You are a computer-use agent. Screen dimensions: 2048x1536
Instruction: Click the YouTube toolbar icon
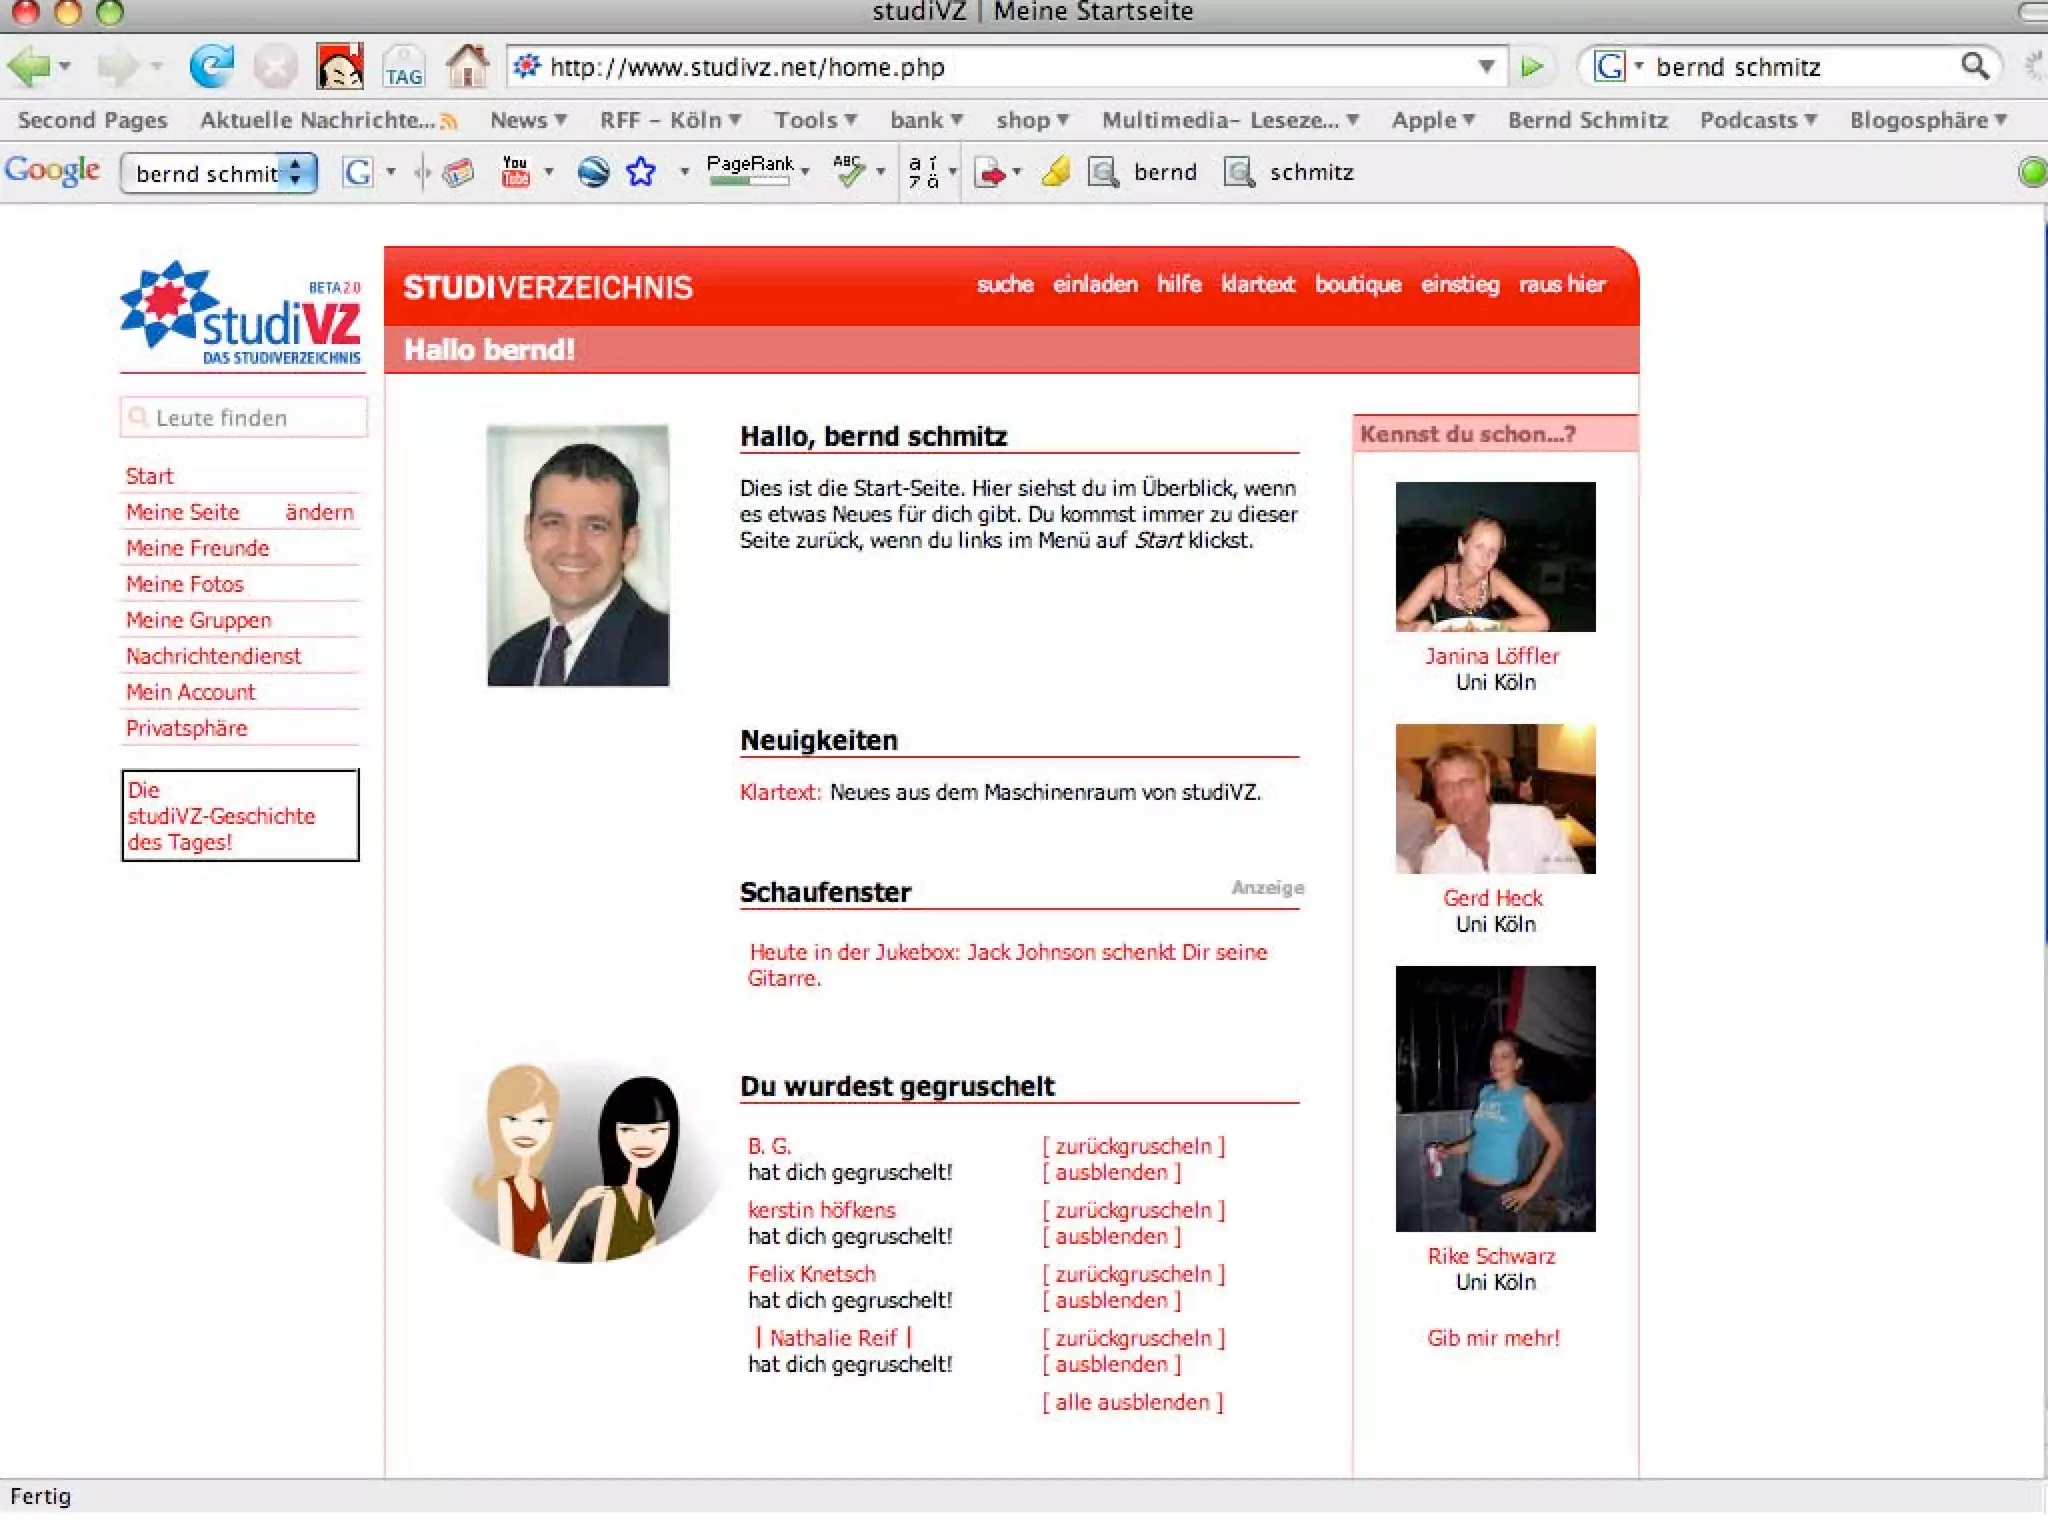(x=515, y=172)
